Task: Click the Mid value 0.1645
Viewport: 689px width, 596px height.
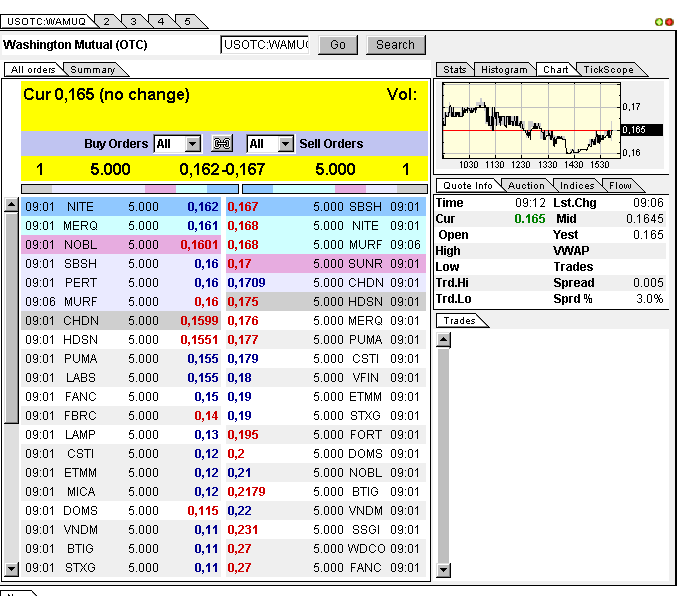Action: click(645, 219)
